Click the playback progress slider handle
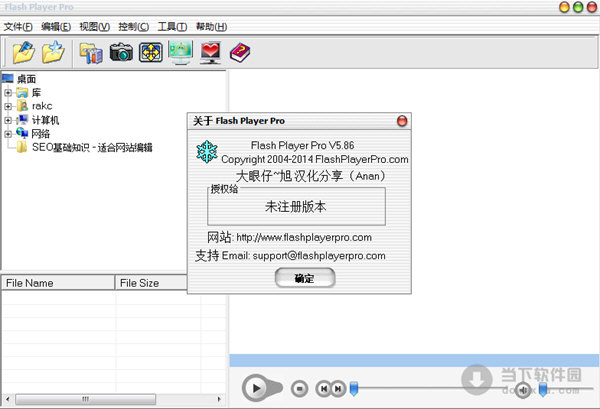 click(354, 388)
